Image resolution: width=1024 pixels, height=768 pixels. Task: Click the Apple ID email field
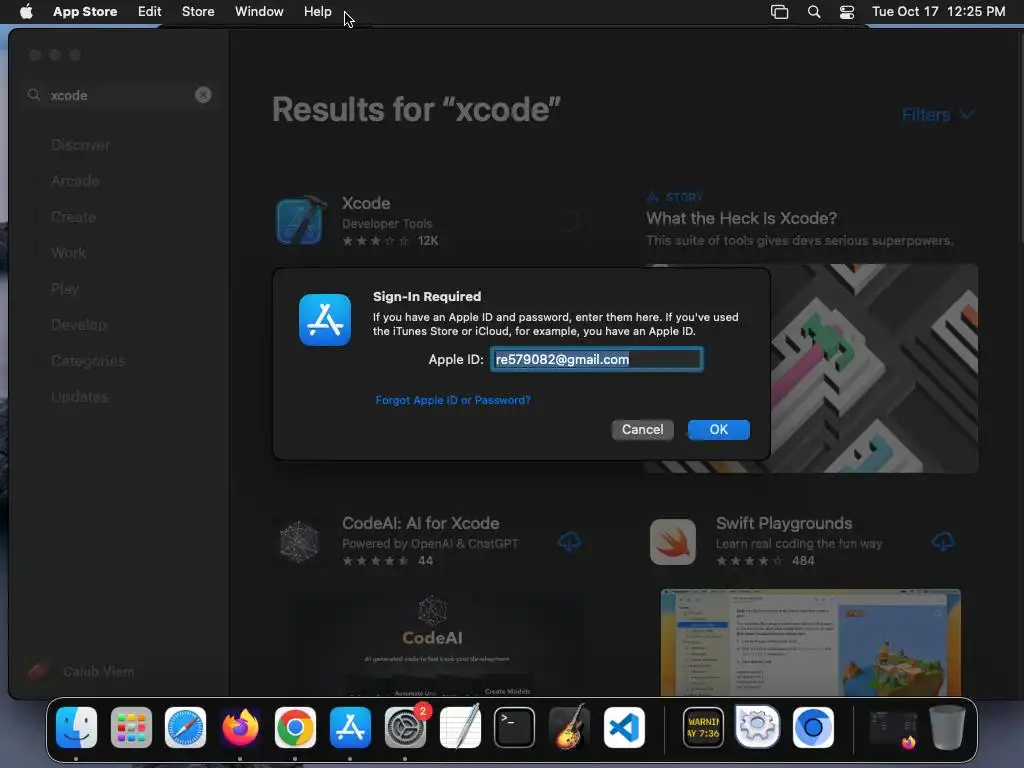596,359
